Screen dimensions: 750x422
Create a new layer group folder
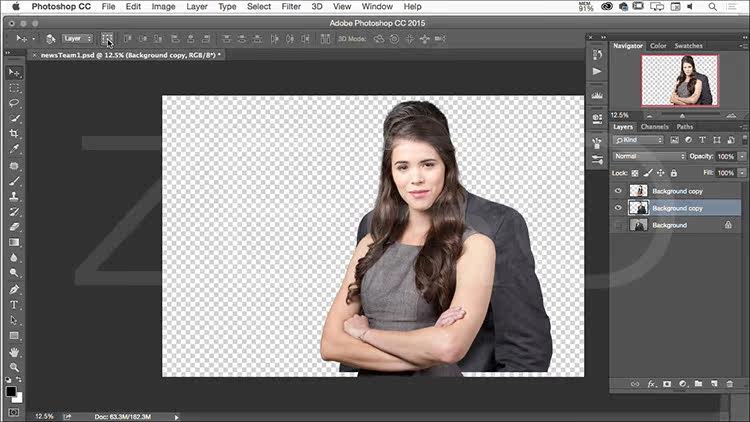698,384
